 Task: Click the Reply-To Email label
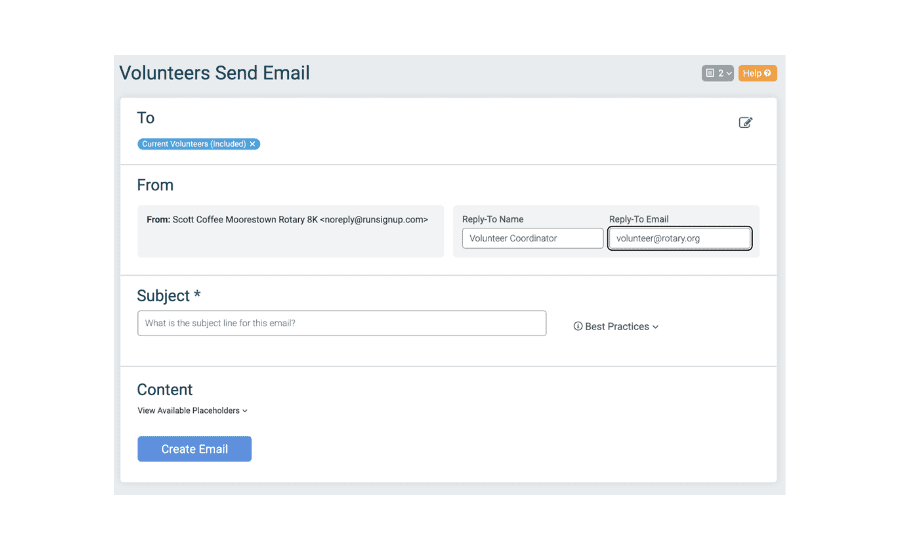pyautogui.click(x=639, y=219)
